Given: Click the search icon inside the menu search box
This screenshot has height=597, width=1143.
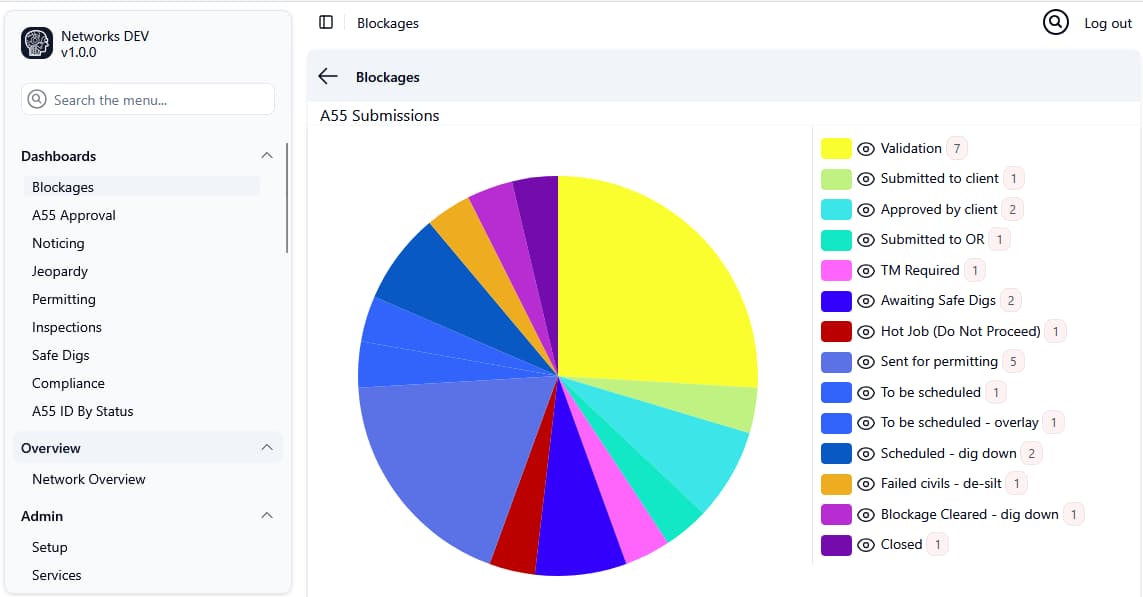Looking at the screenshot, I should pyautogui.click(x=36, y=99).
